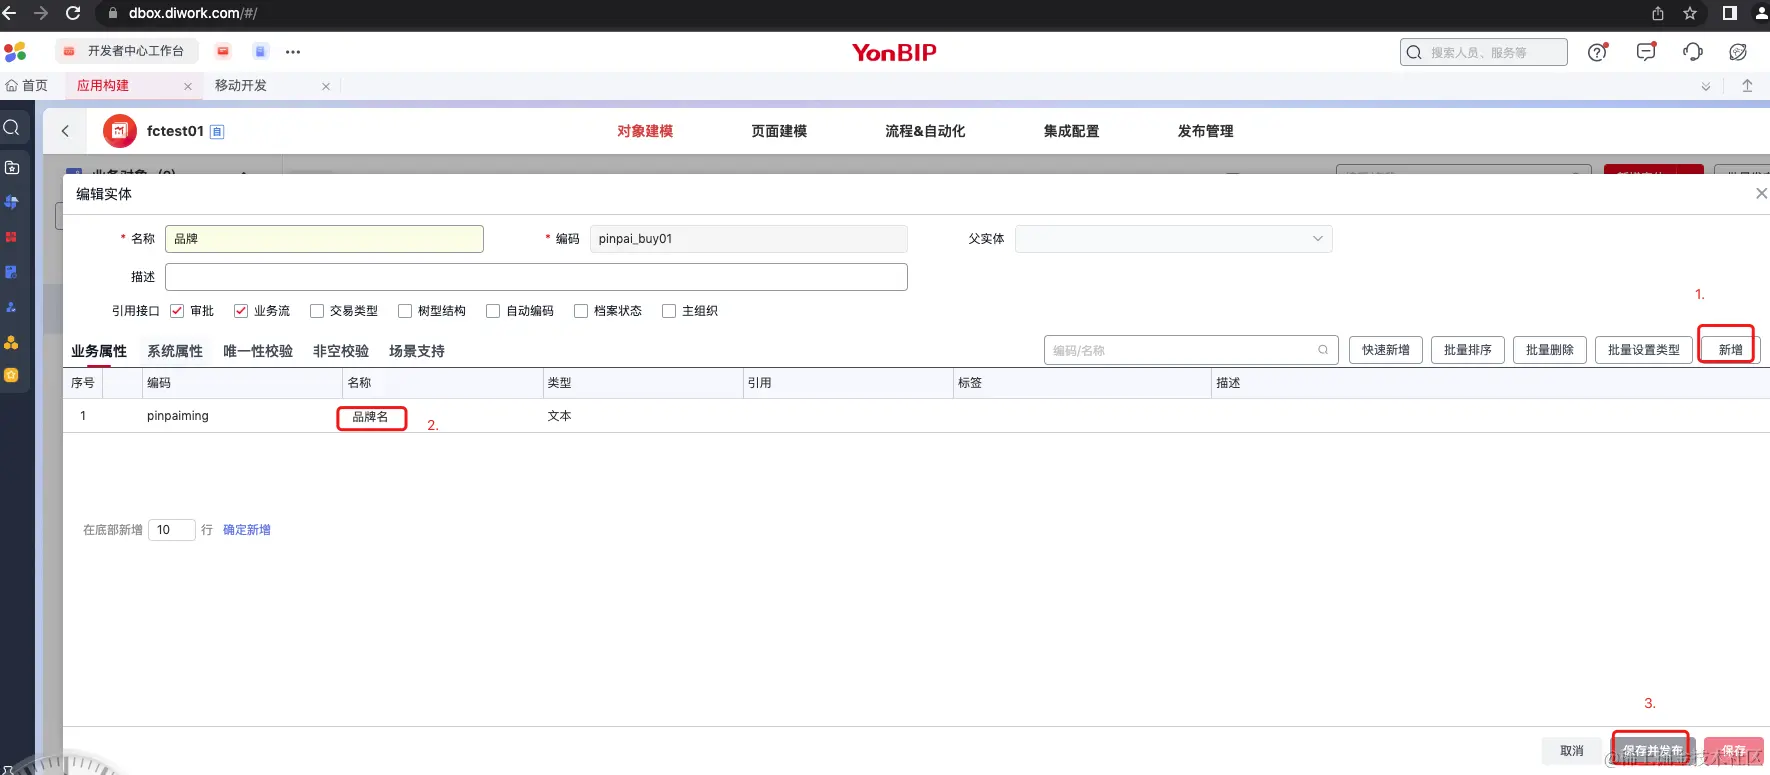
Task: Open help question mark icon
Action: [1598, 52]
